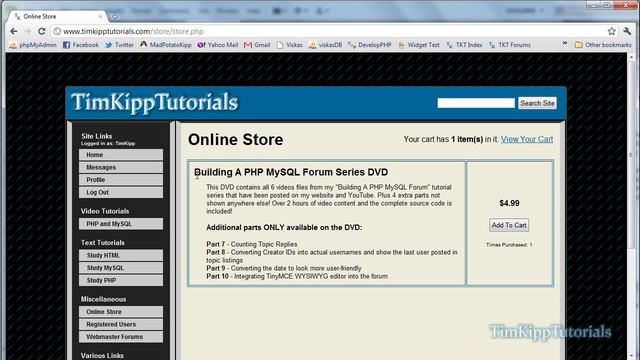Open a new tab with the new tab button

115,16
